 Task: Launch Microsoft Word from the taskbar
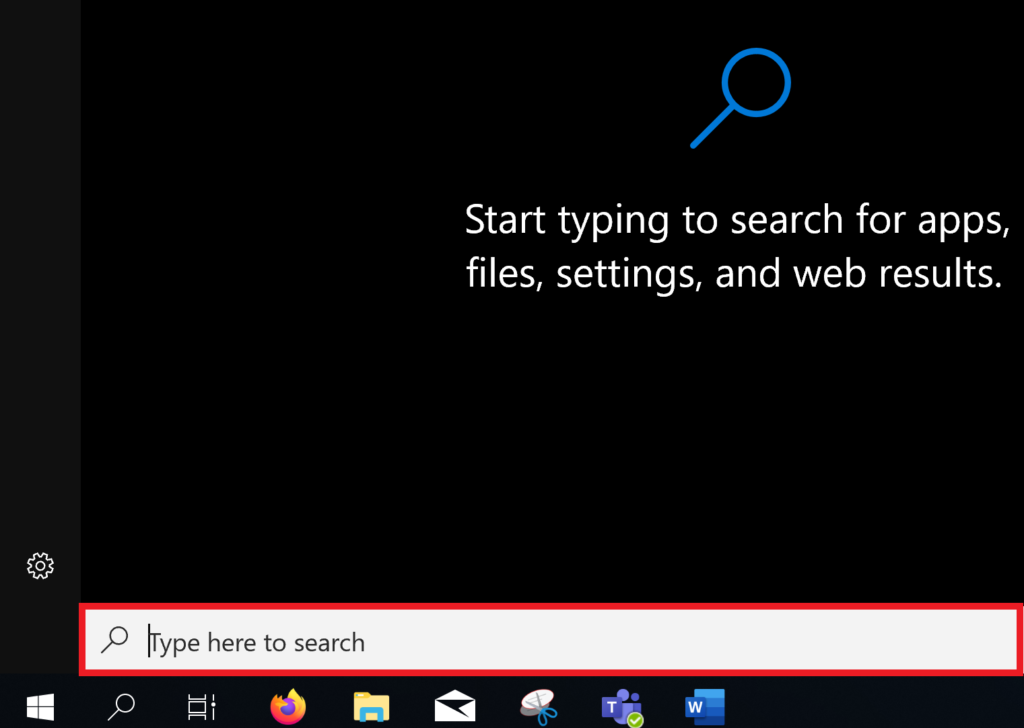[703, 707]
